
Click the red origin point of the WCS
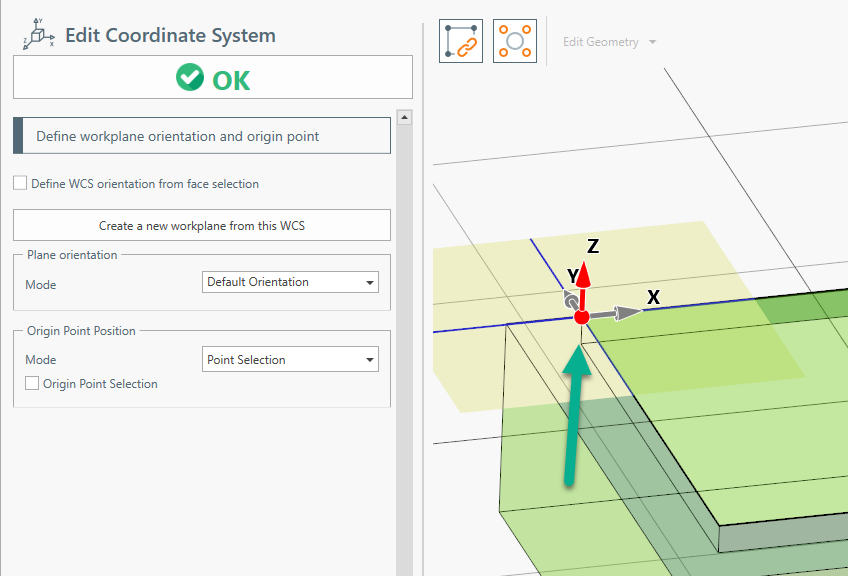[581, 317]
